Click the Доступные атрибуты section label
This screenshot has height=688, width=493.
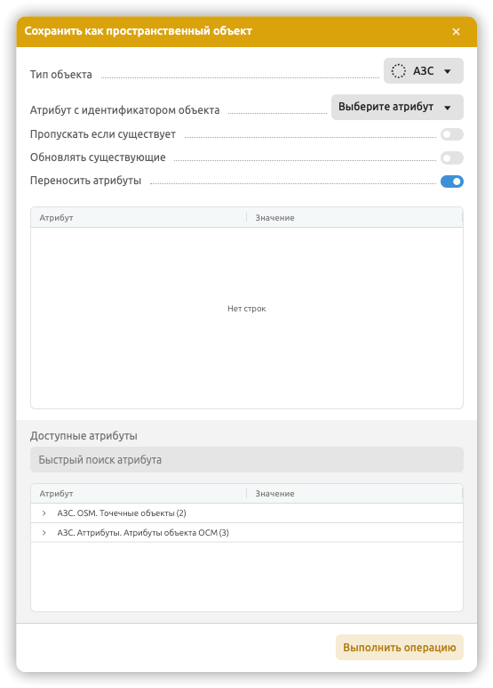(84, 436)
